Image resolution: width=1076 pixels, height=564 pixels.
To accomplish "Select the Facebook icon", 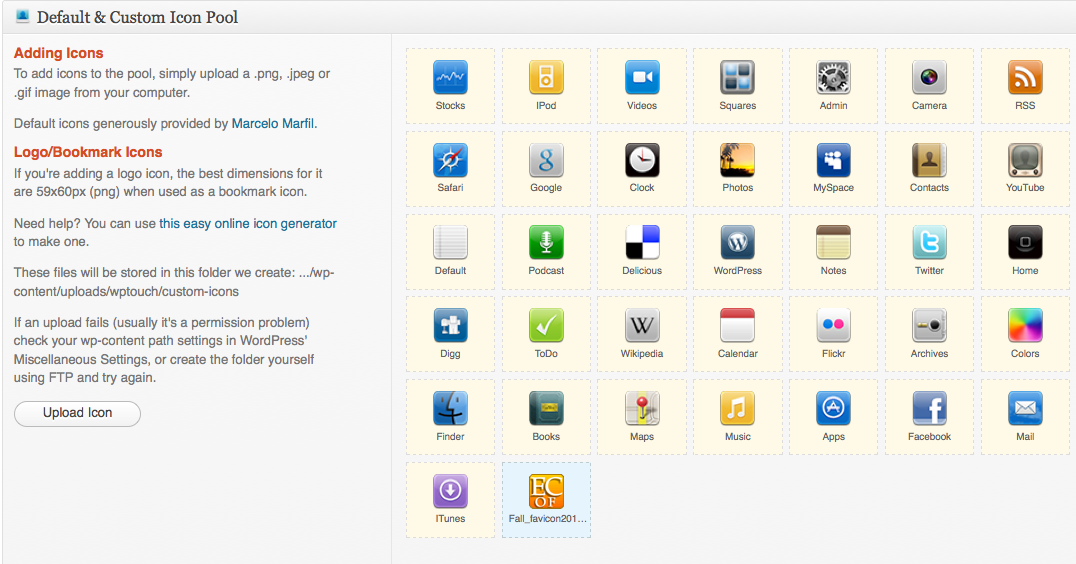I will pos(929,409).
